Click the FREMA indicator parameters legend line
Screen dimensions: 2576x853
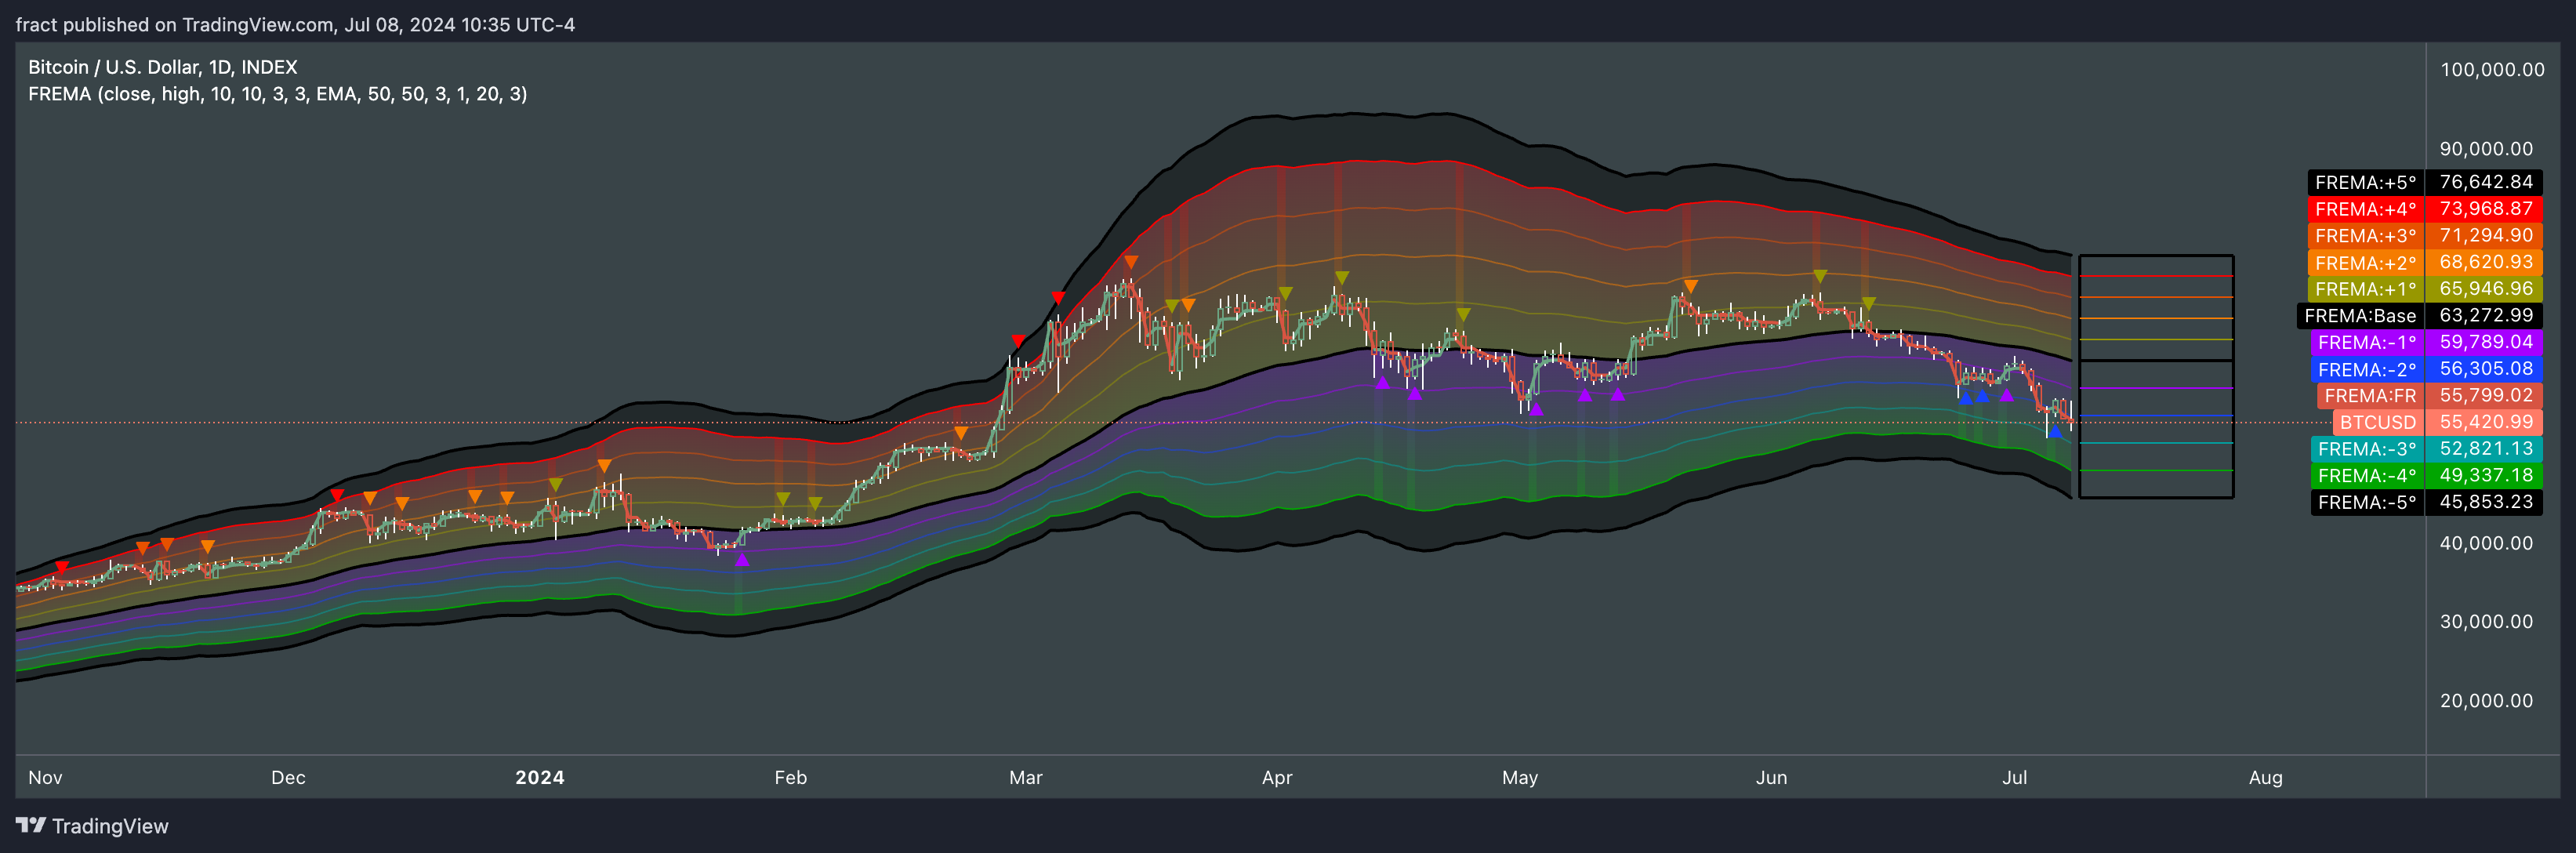(278, 94)
